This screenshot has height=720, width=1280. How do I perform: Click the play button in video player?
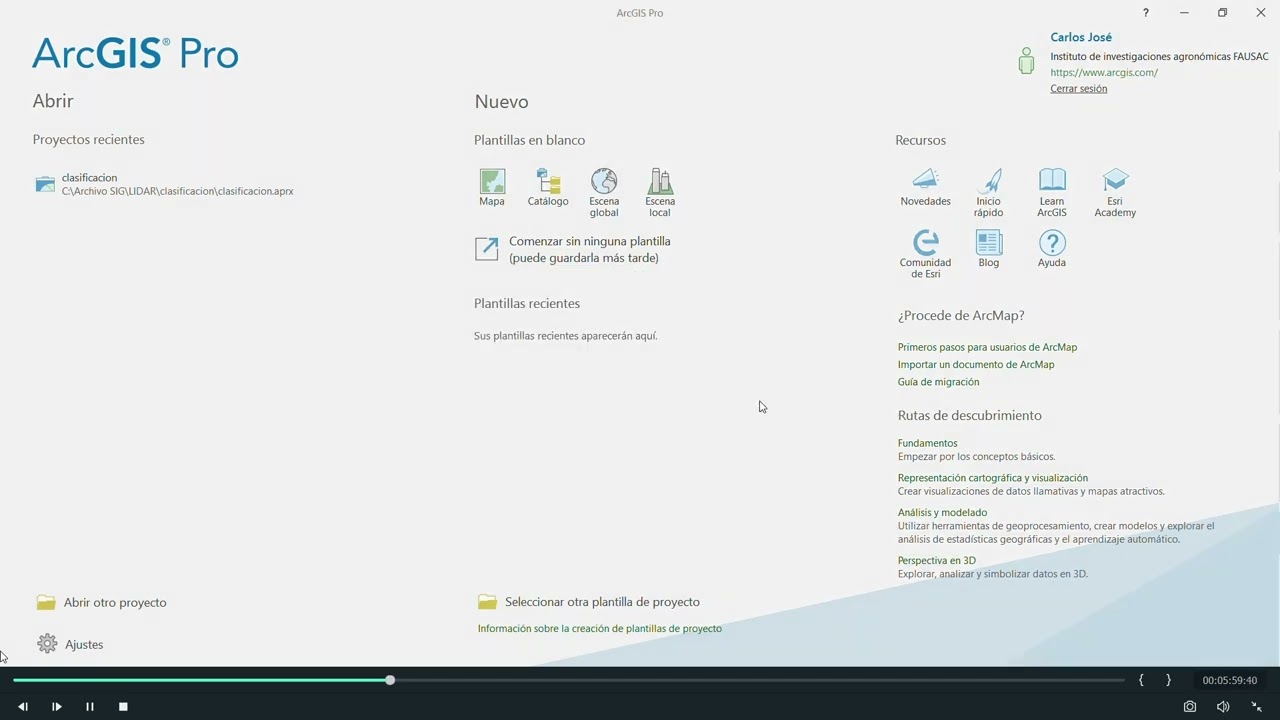(56, 706)
